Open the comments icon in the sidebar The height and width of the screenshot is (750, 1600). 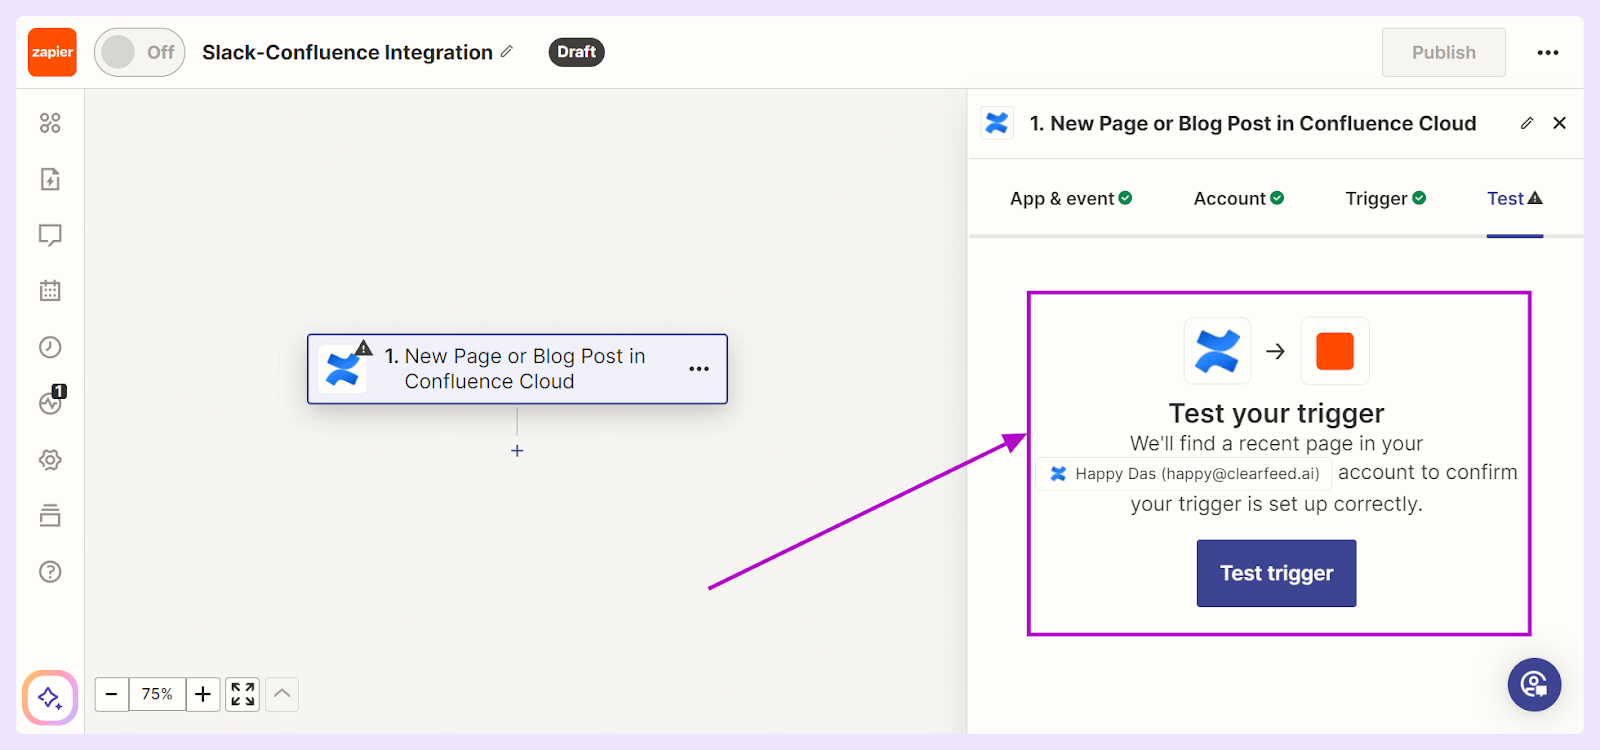click(x=50, y=235)
